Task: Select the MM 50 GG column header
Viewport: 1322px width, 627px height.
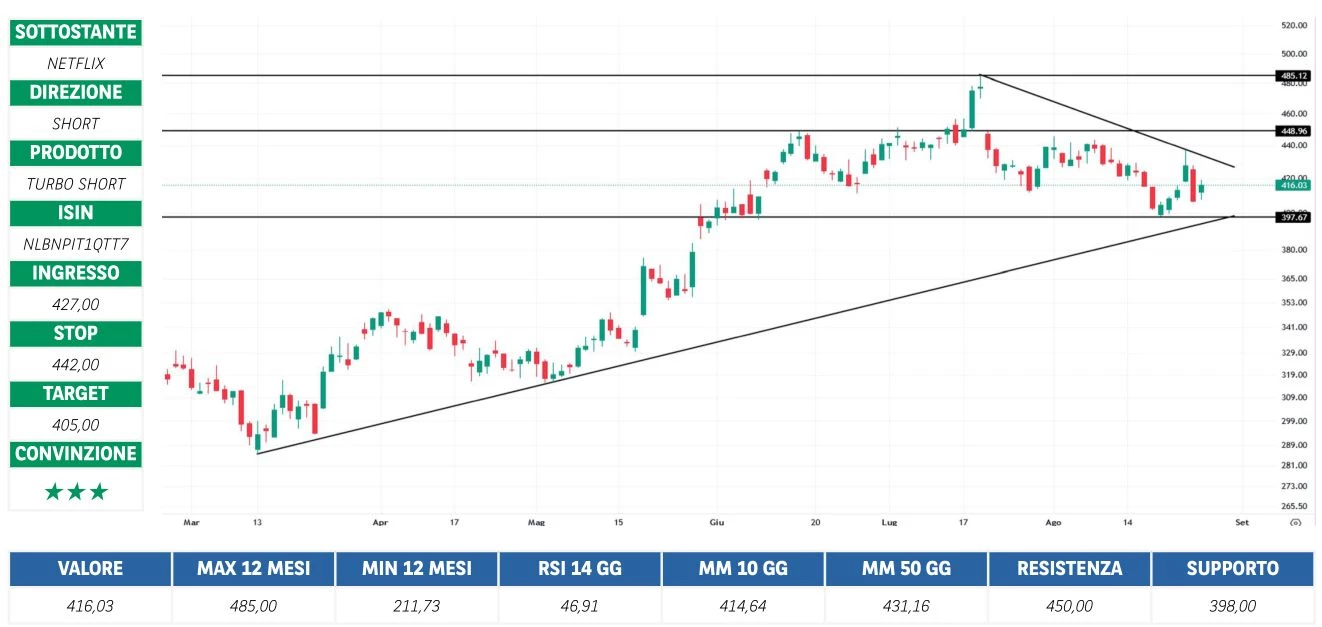Action: [x=906, y=568]
